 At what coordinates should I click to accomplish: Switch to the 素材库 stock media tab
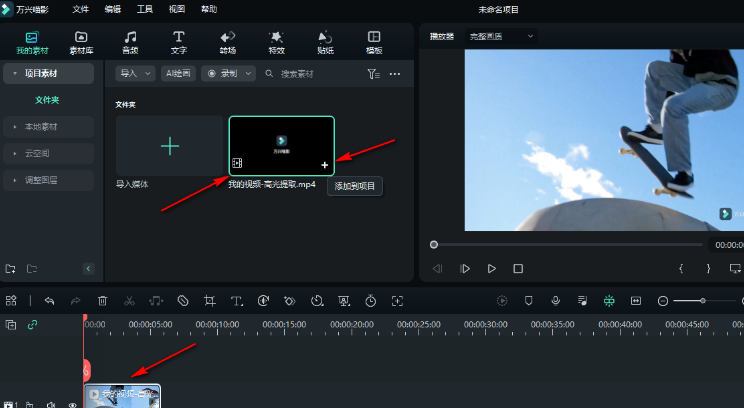click(81, 43)
